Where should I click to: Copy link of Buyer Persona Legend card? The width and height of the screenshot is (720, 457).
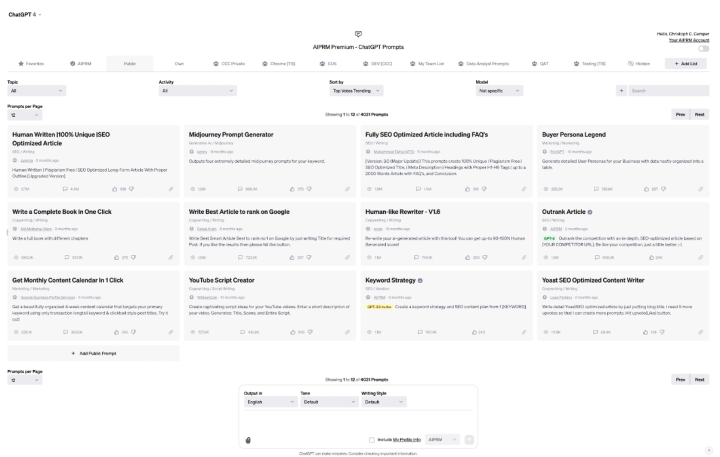coord(700,188)
